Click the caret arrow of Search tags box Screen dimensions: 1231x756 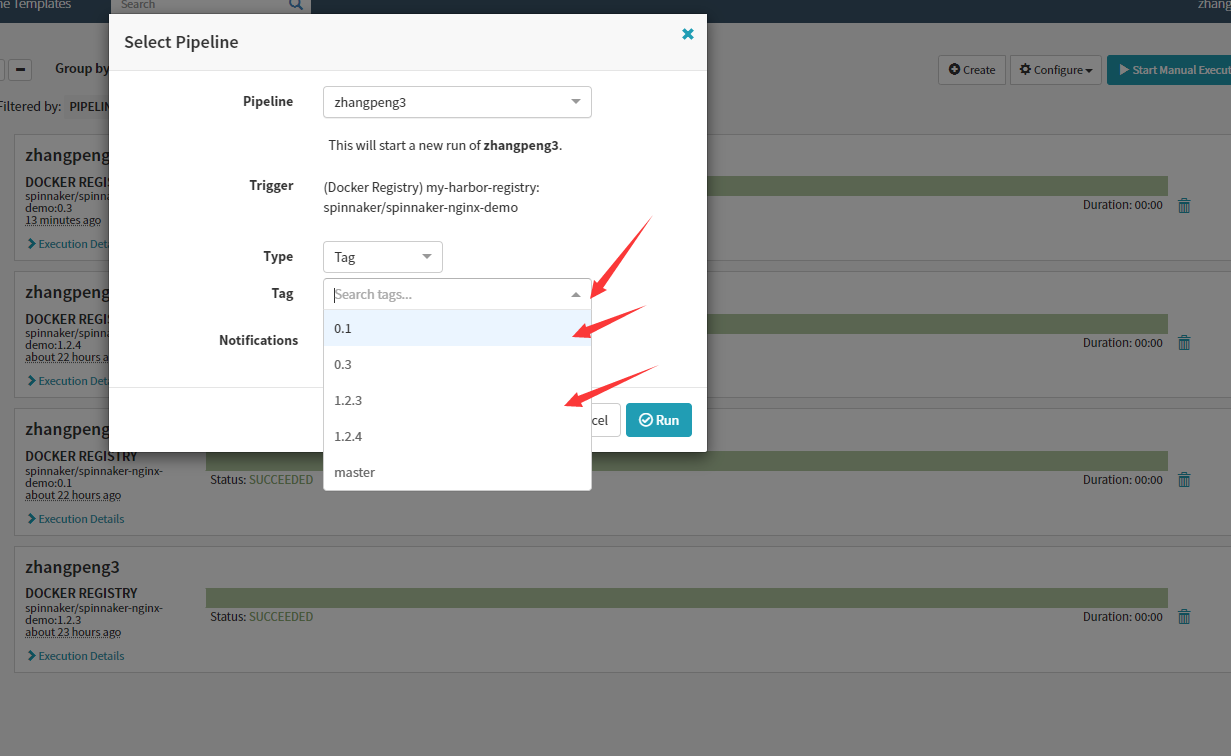[x=576, y=294]
